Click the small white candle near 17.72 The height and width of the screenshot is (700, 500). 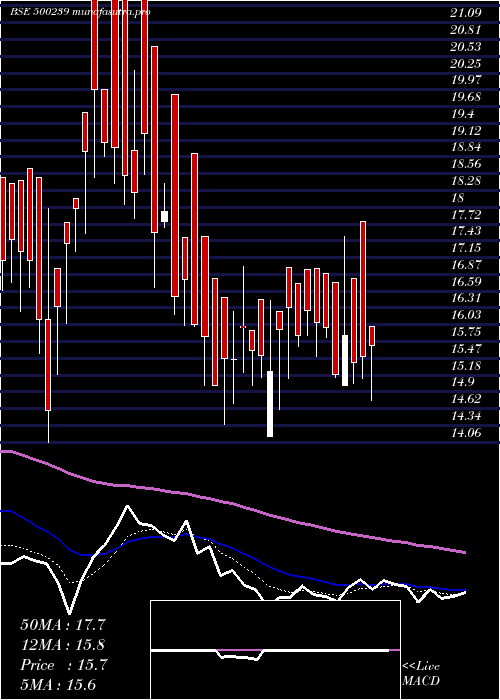pyautogui.click(x=164, y=216)
